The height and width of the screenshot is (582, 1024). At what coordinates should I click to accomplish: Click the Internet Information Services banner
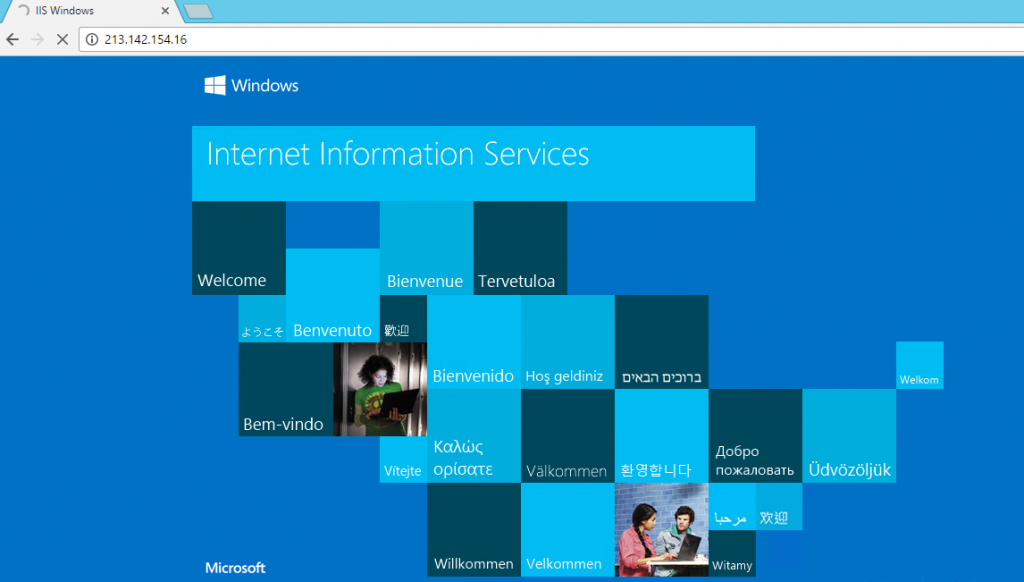pyautogui.click(x=473, y=163)
